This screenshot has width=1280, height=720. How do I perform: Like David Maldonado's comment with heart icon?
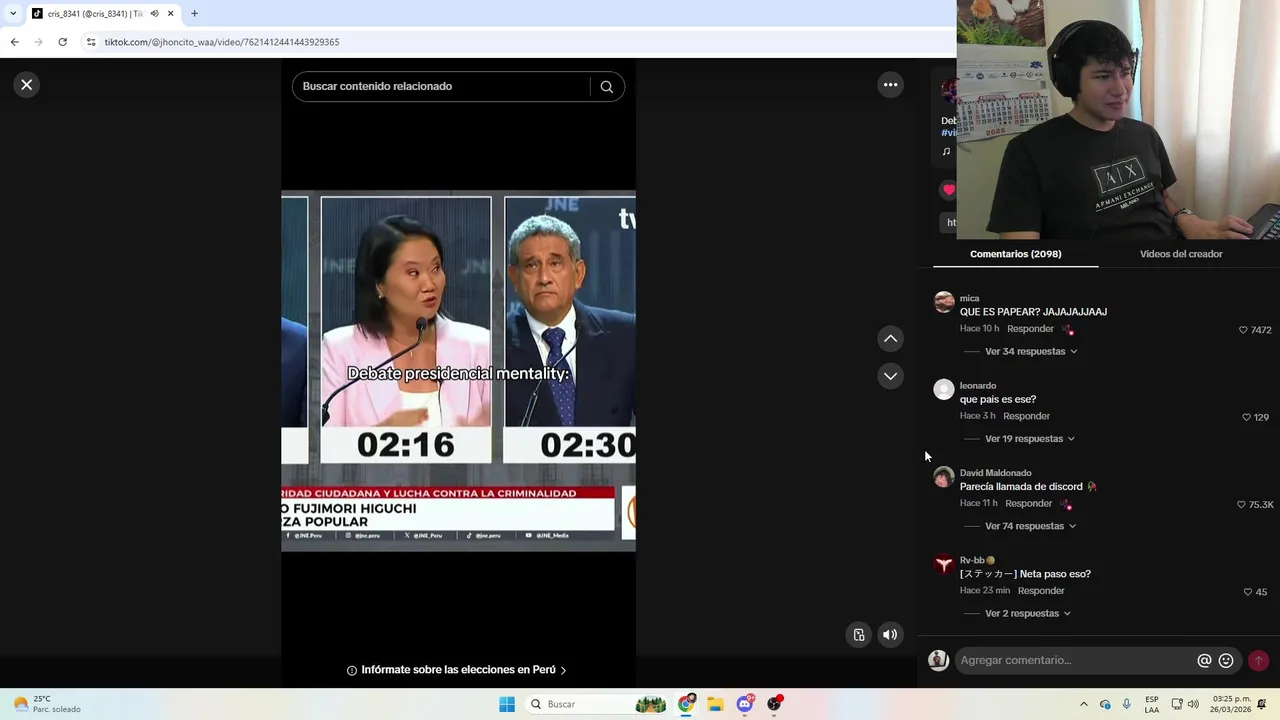(x=1241, y=505)
